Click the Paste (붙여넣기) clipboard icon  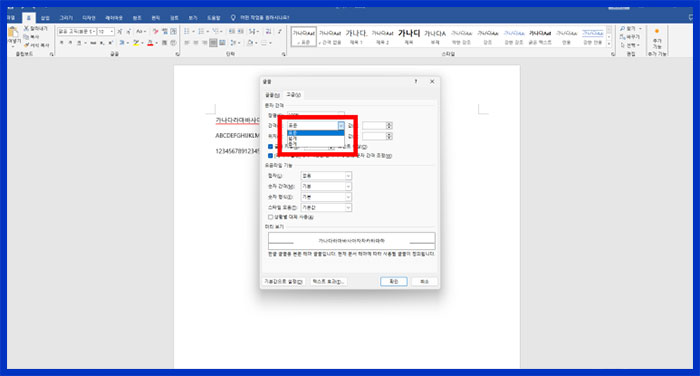click(13, 33)
